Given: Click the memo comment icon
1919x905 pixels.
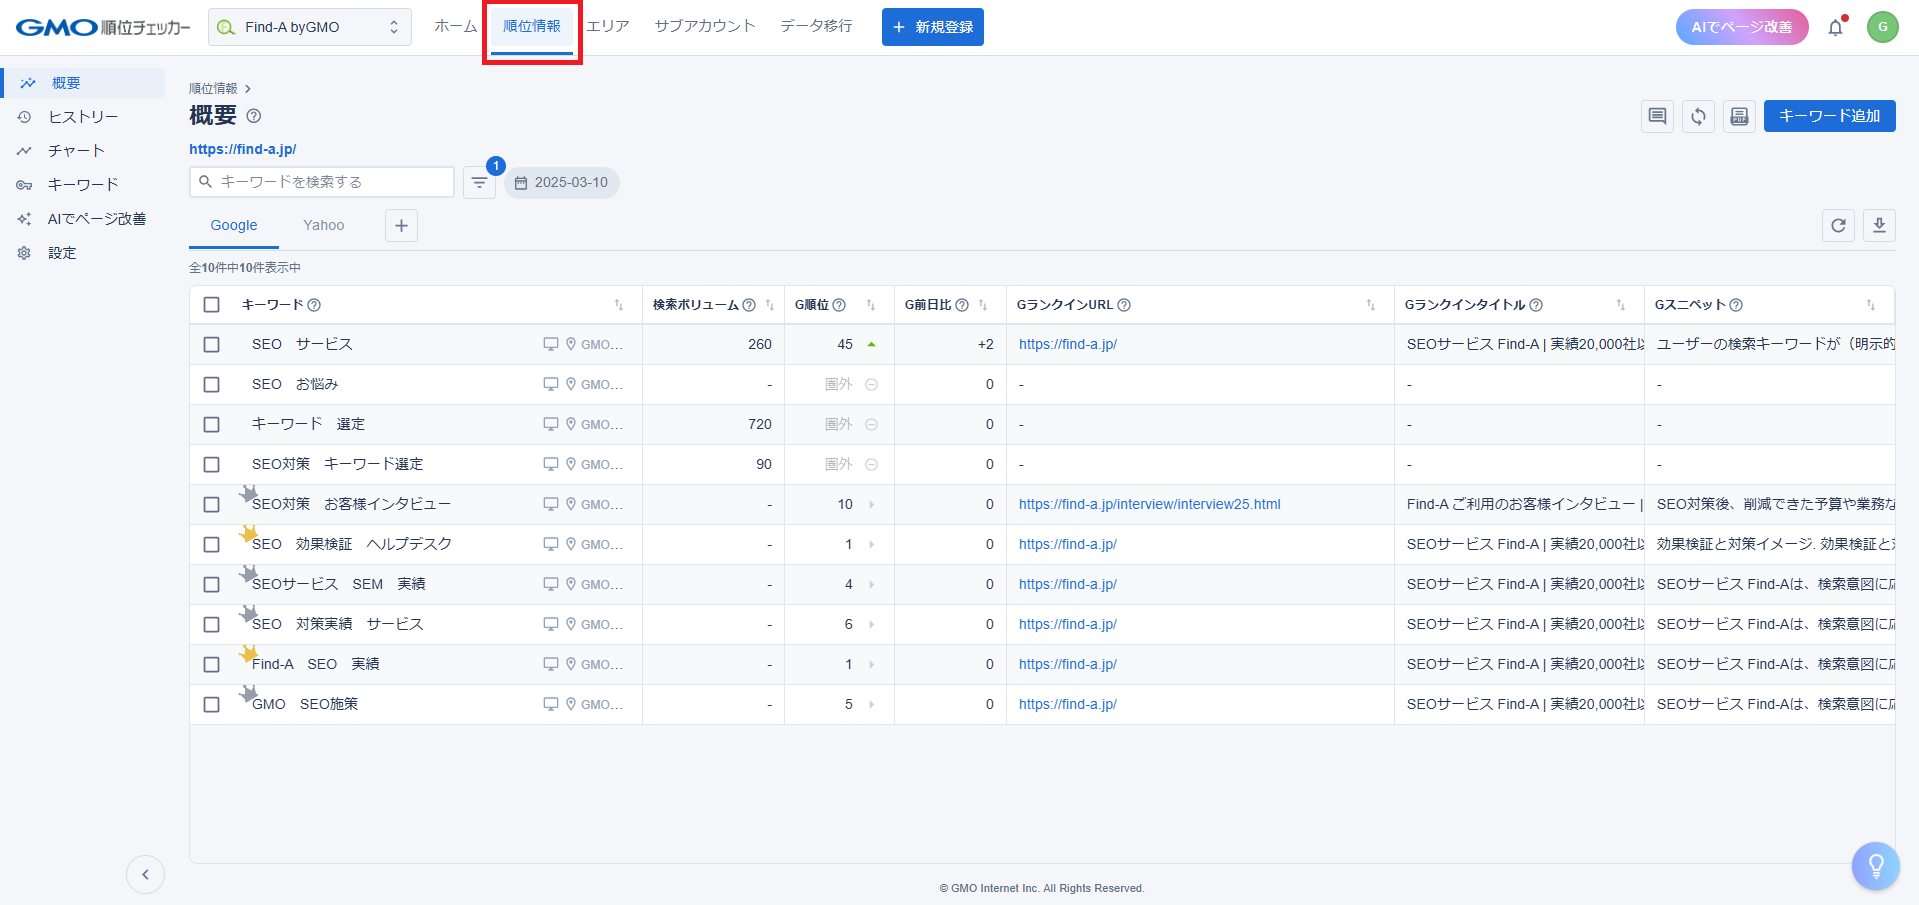Looking at the screenshot, I should tap(1657, 116).
